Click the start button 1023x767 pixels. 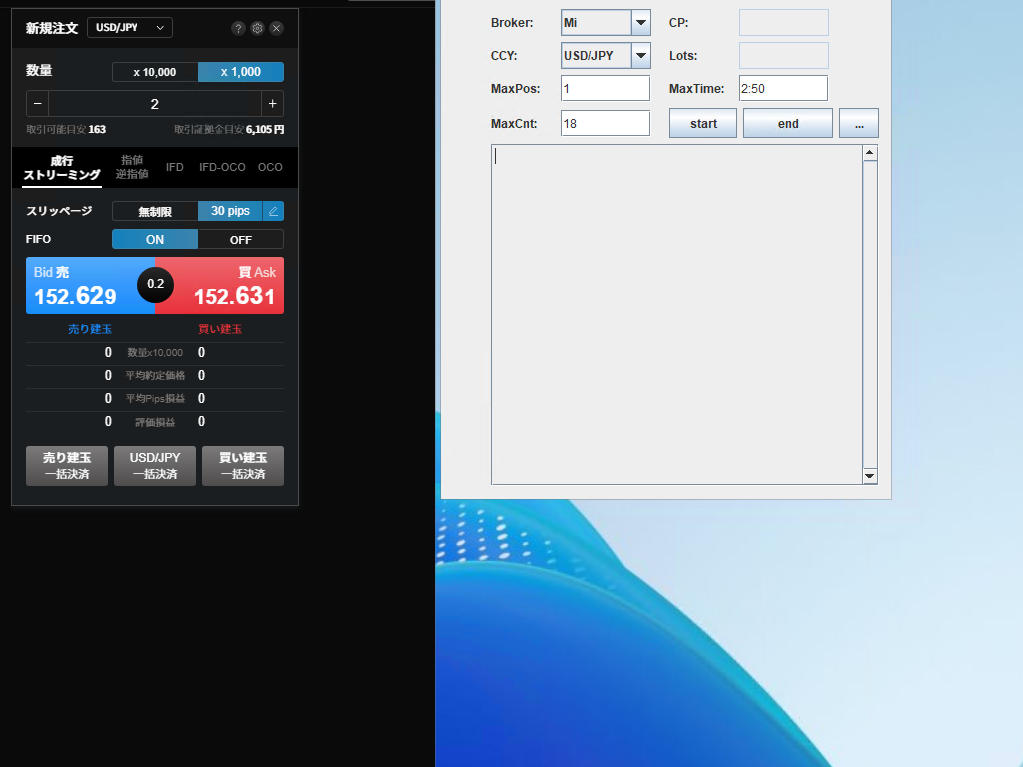coord(703,123)
